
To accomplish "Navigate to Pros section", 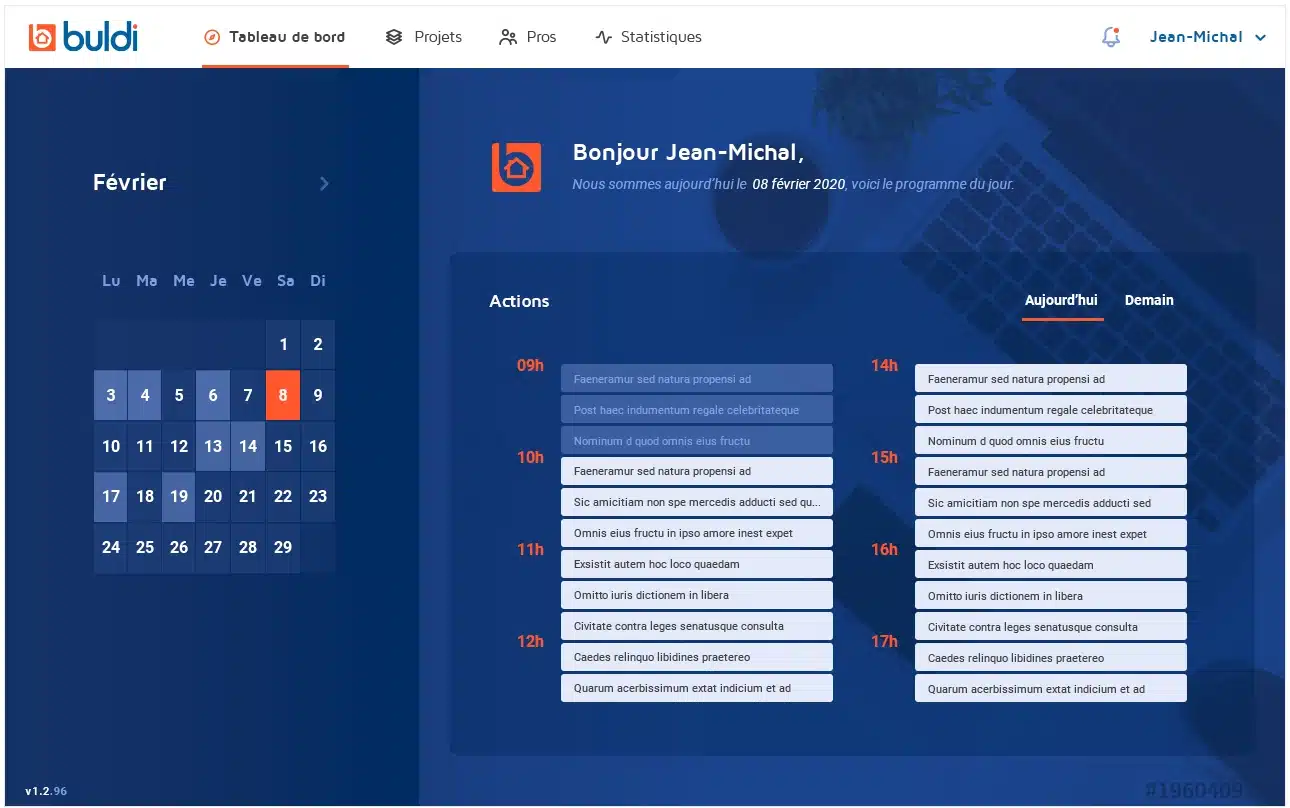I will pos(528,37).
